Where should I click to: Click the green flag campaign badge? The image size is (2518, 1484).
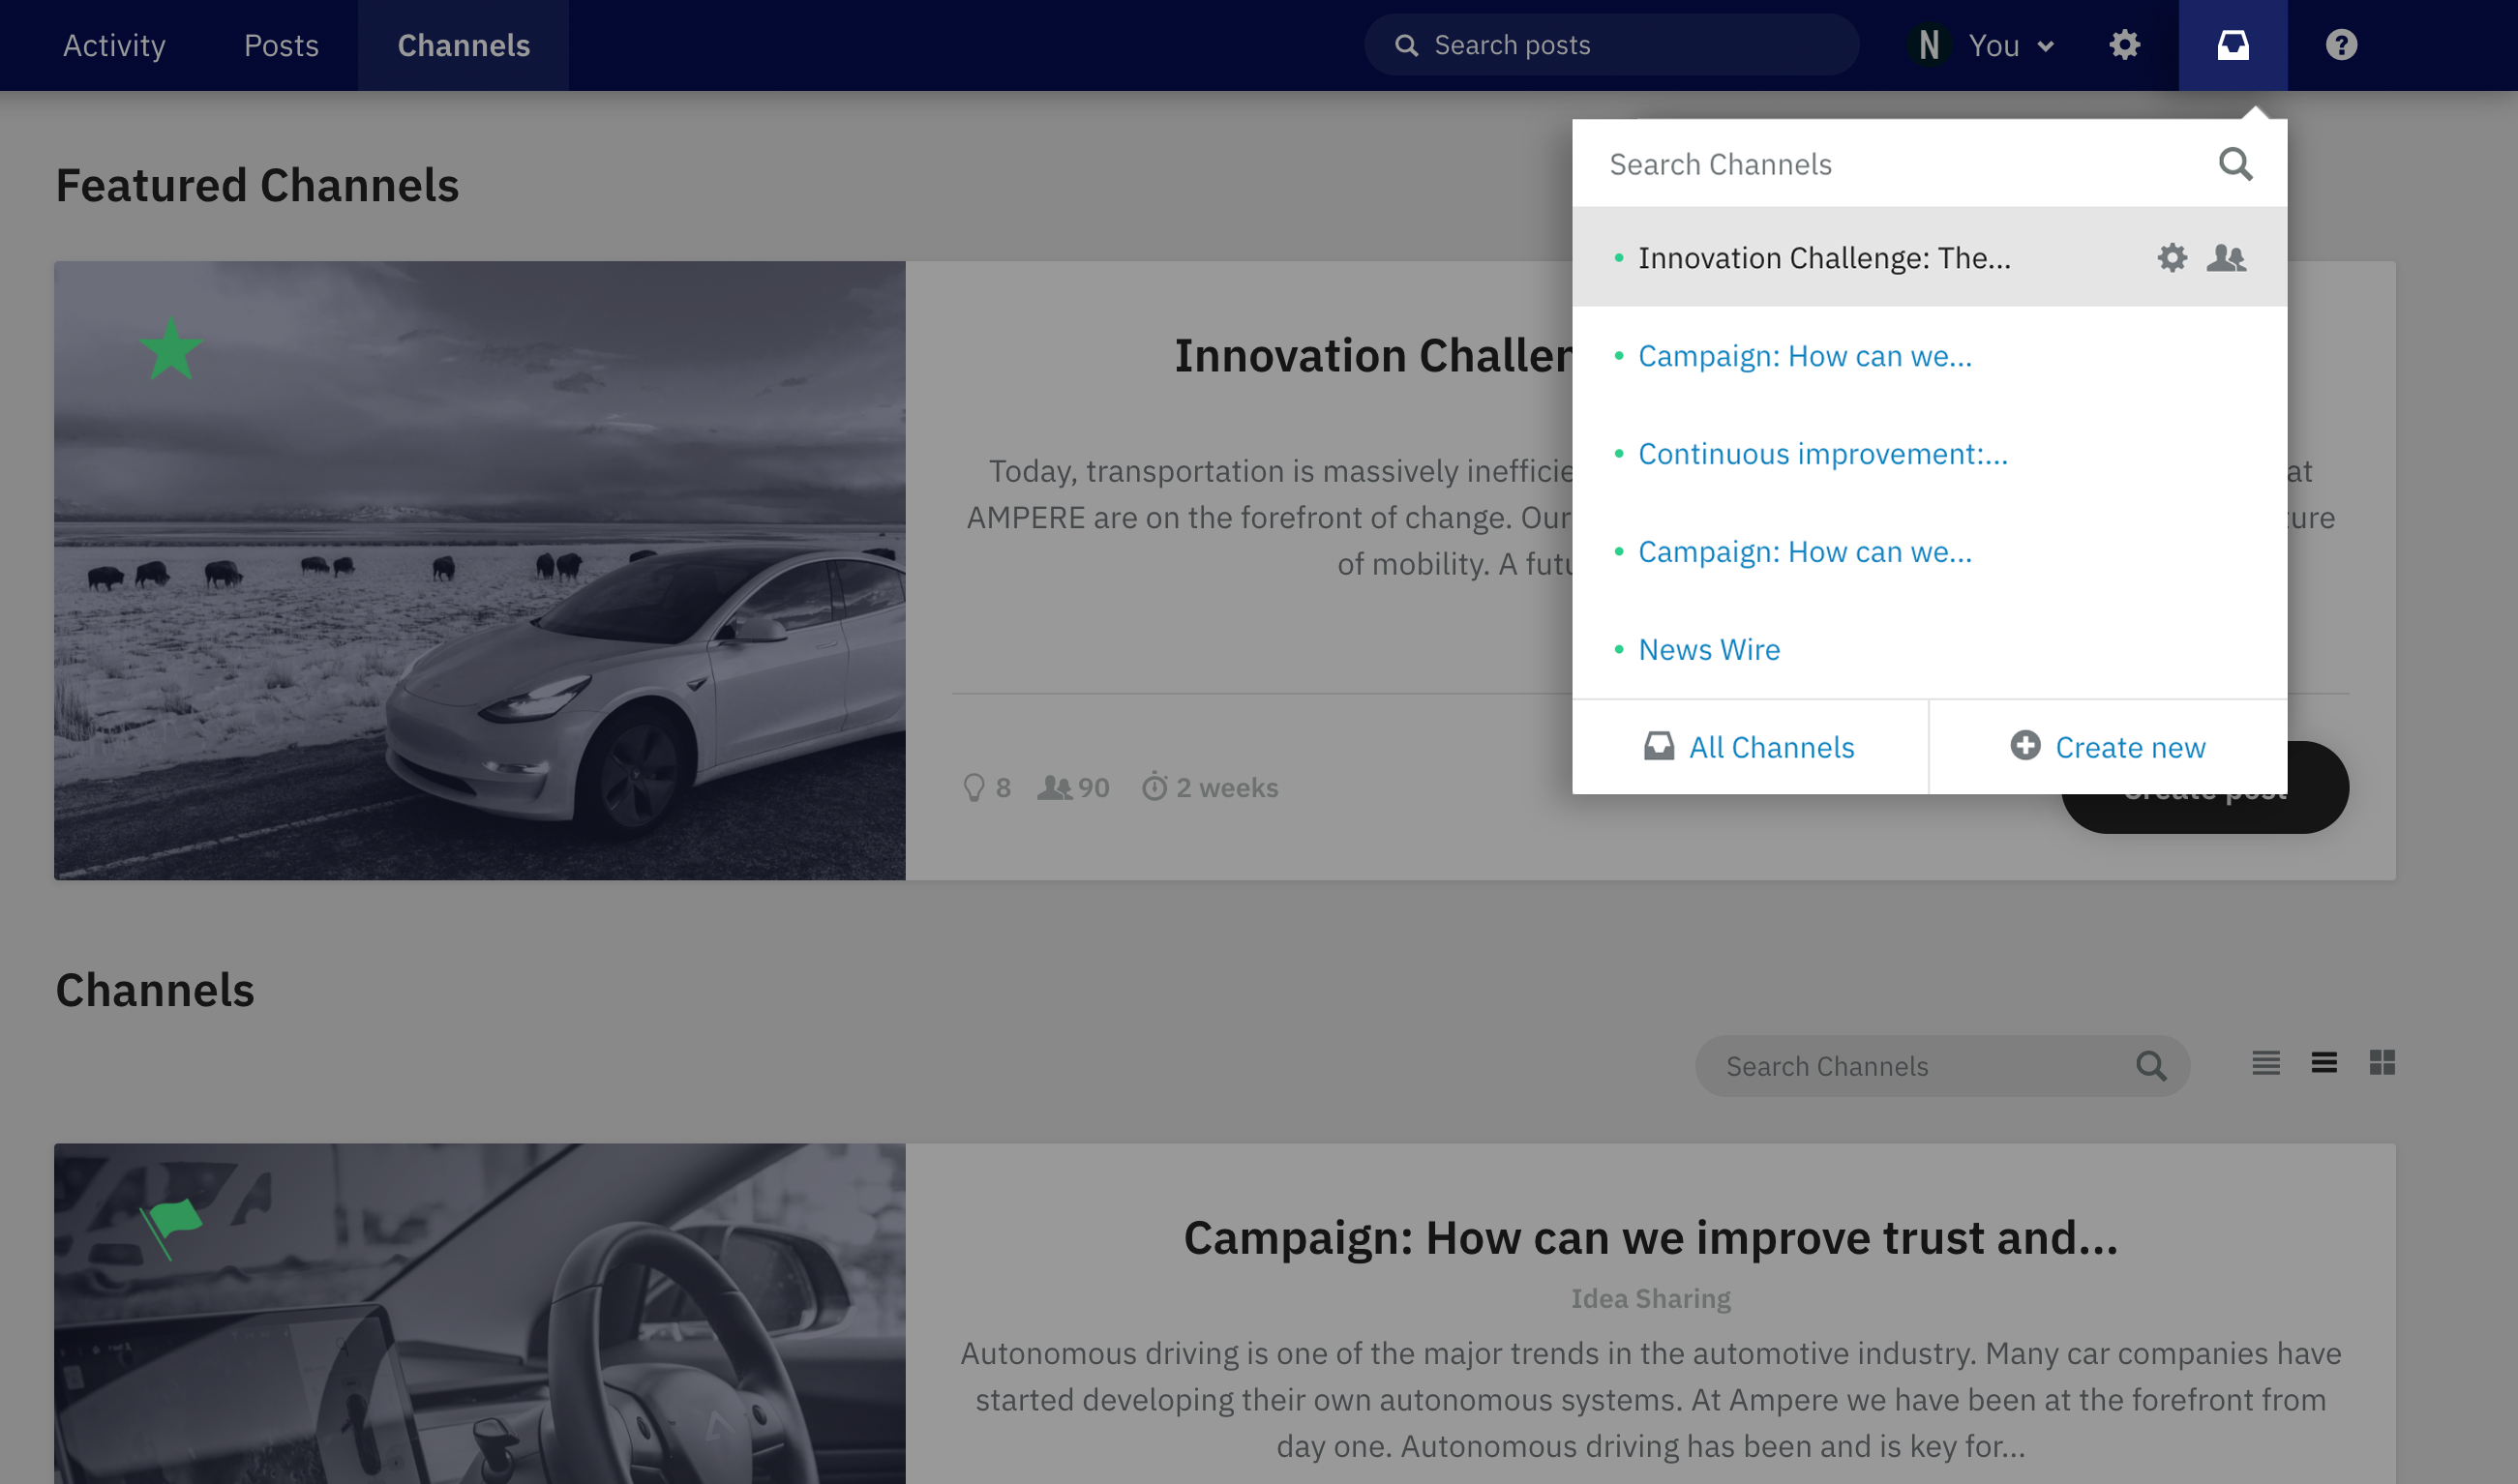[171, 1228]
